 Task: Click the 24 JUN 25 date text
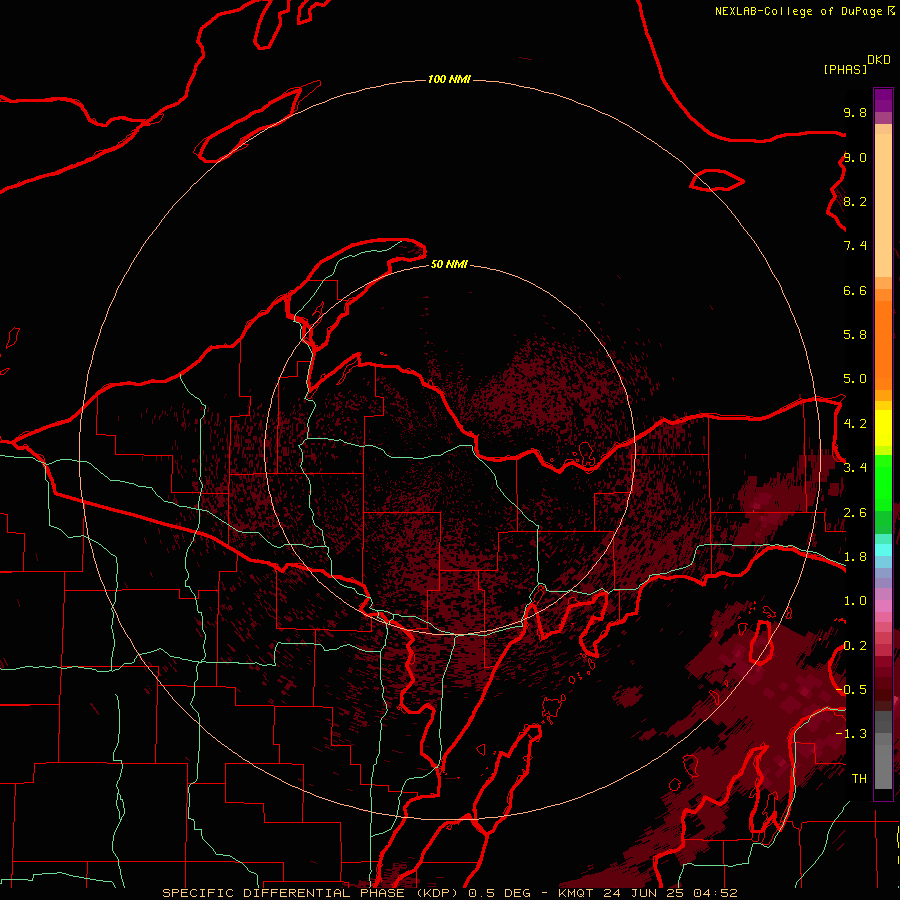pos(644,893)
